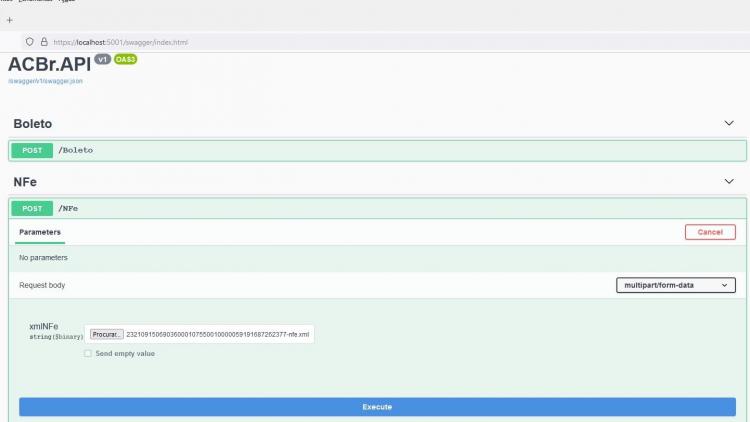Click the Request body label
Viewport: 750px width, 422px height.
tap(42, 285)
